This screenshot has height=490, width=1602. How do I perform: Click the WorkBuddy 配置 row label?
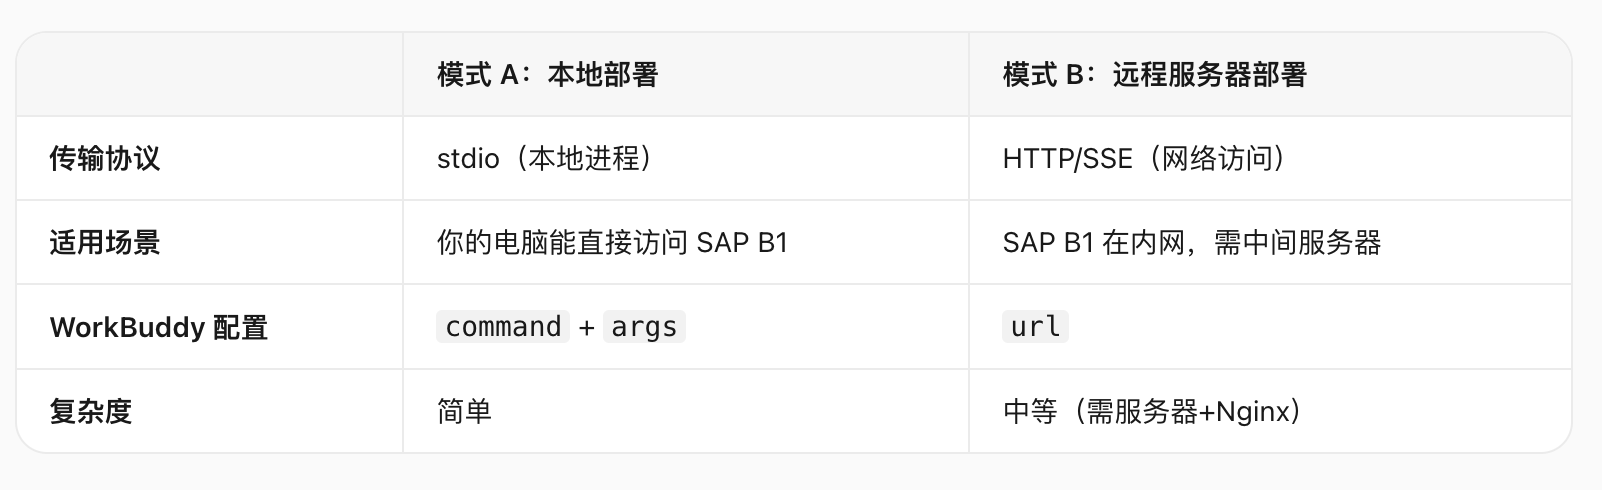point(159,327)
